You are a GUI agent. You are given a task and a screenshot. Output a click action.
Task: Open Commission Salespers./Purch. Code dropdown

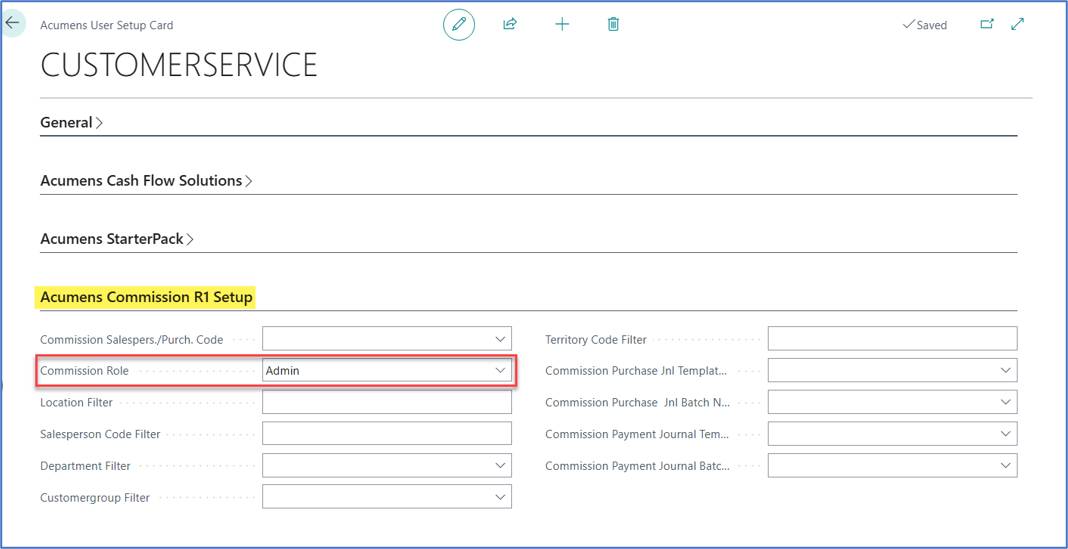501,339
